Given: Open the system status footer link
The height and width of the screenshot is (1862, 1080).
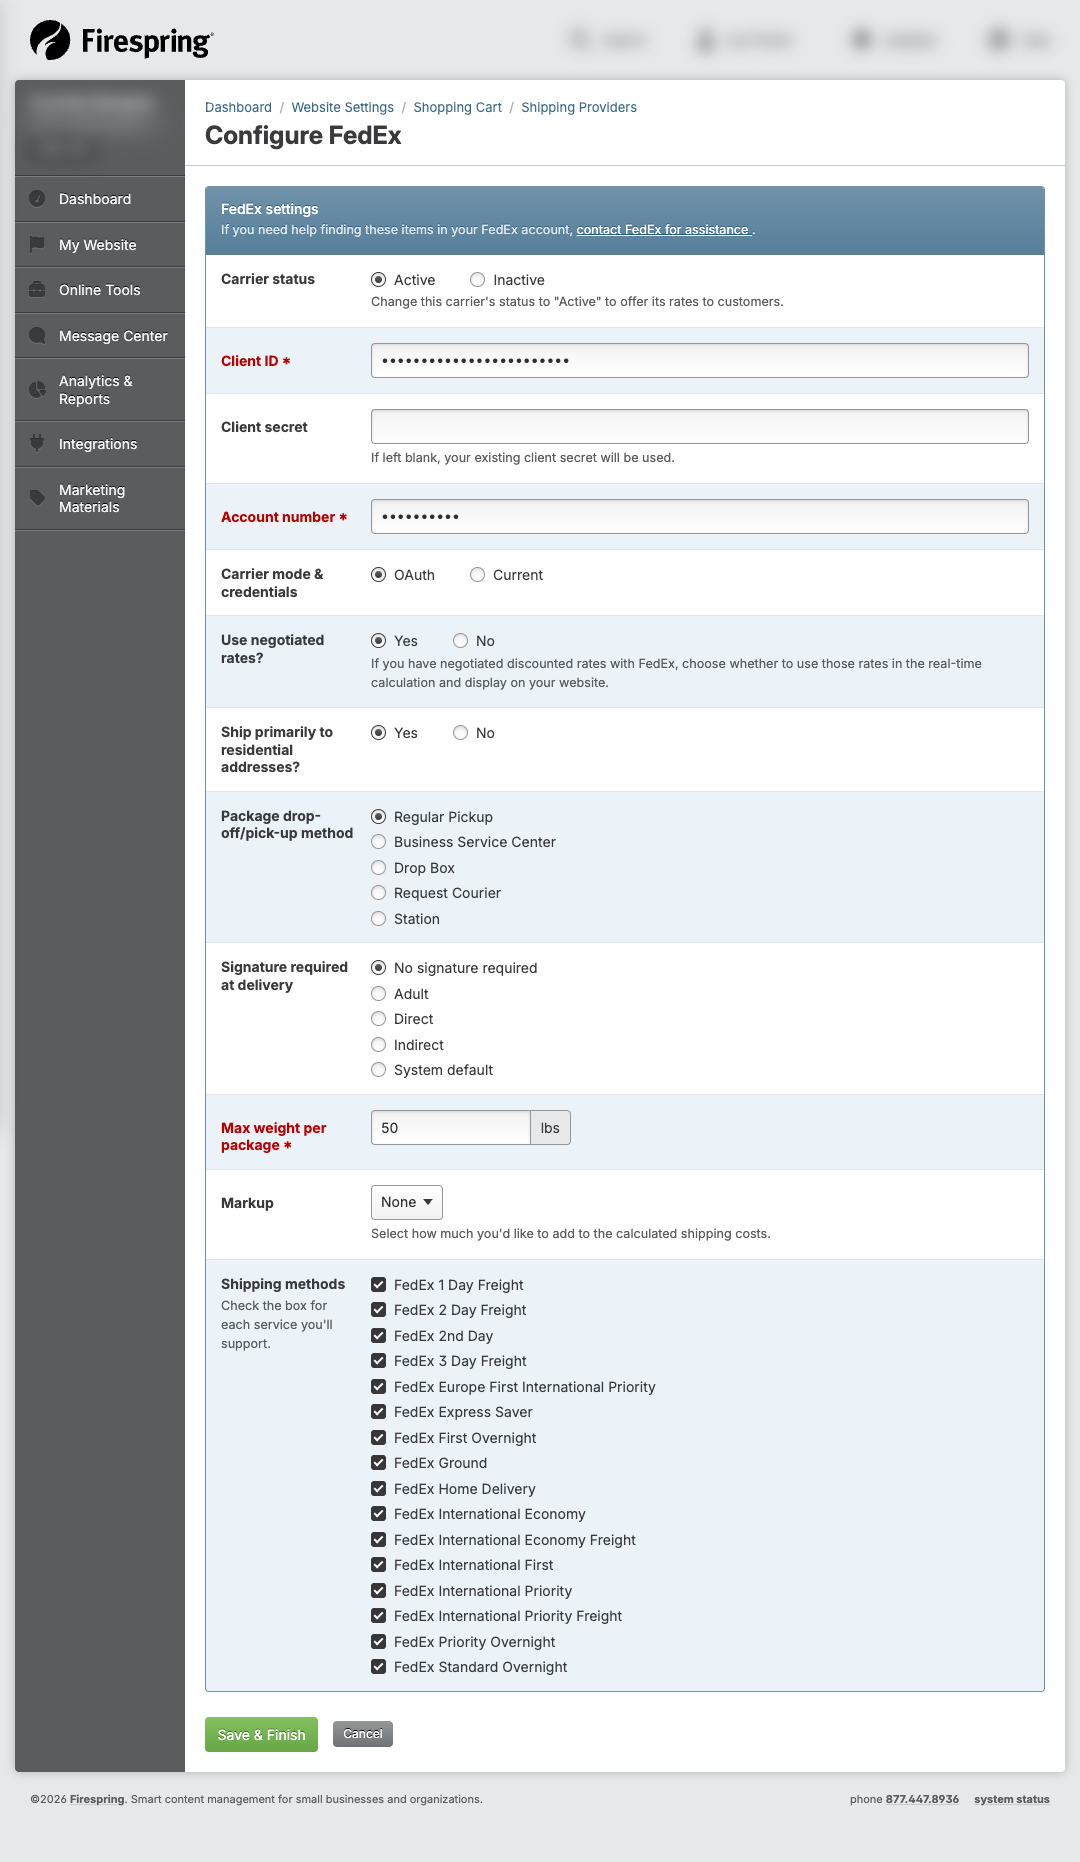Looking at the screenshot, I should [x=1011, y=1799].
